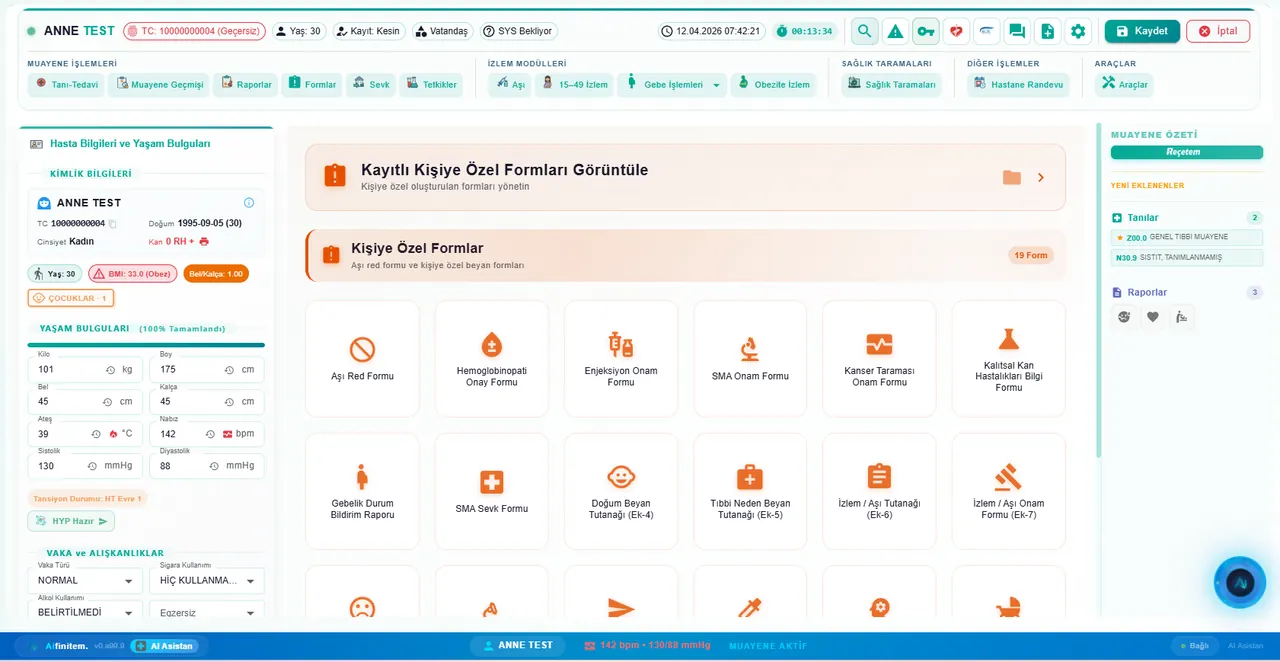Click the key icon in the header
The image size is (1280, 662).
(926, 31)
